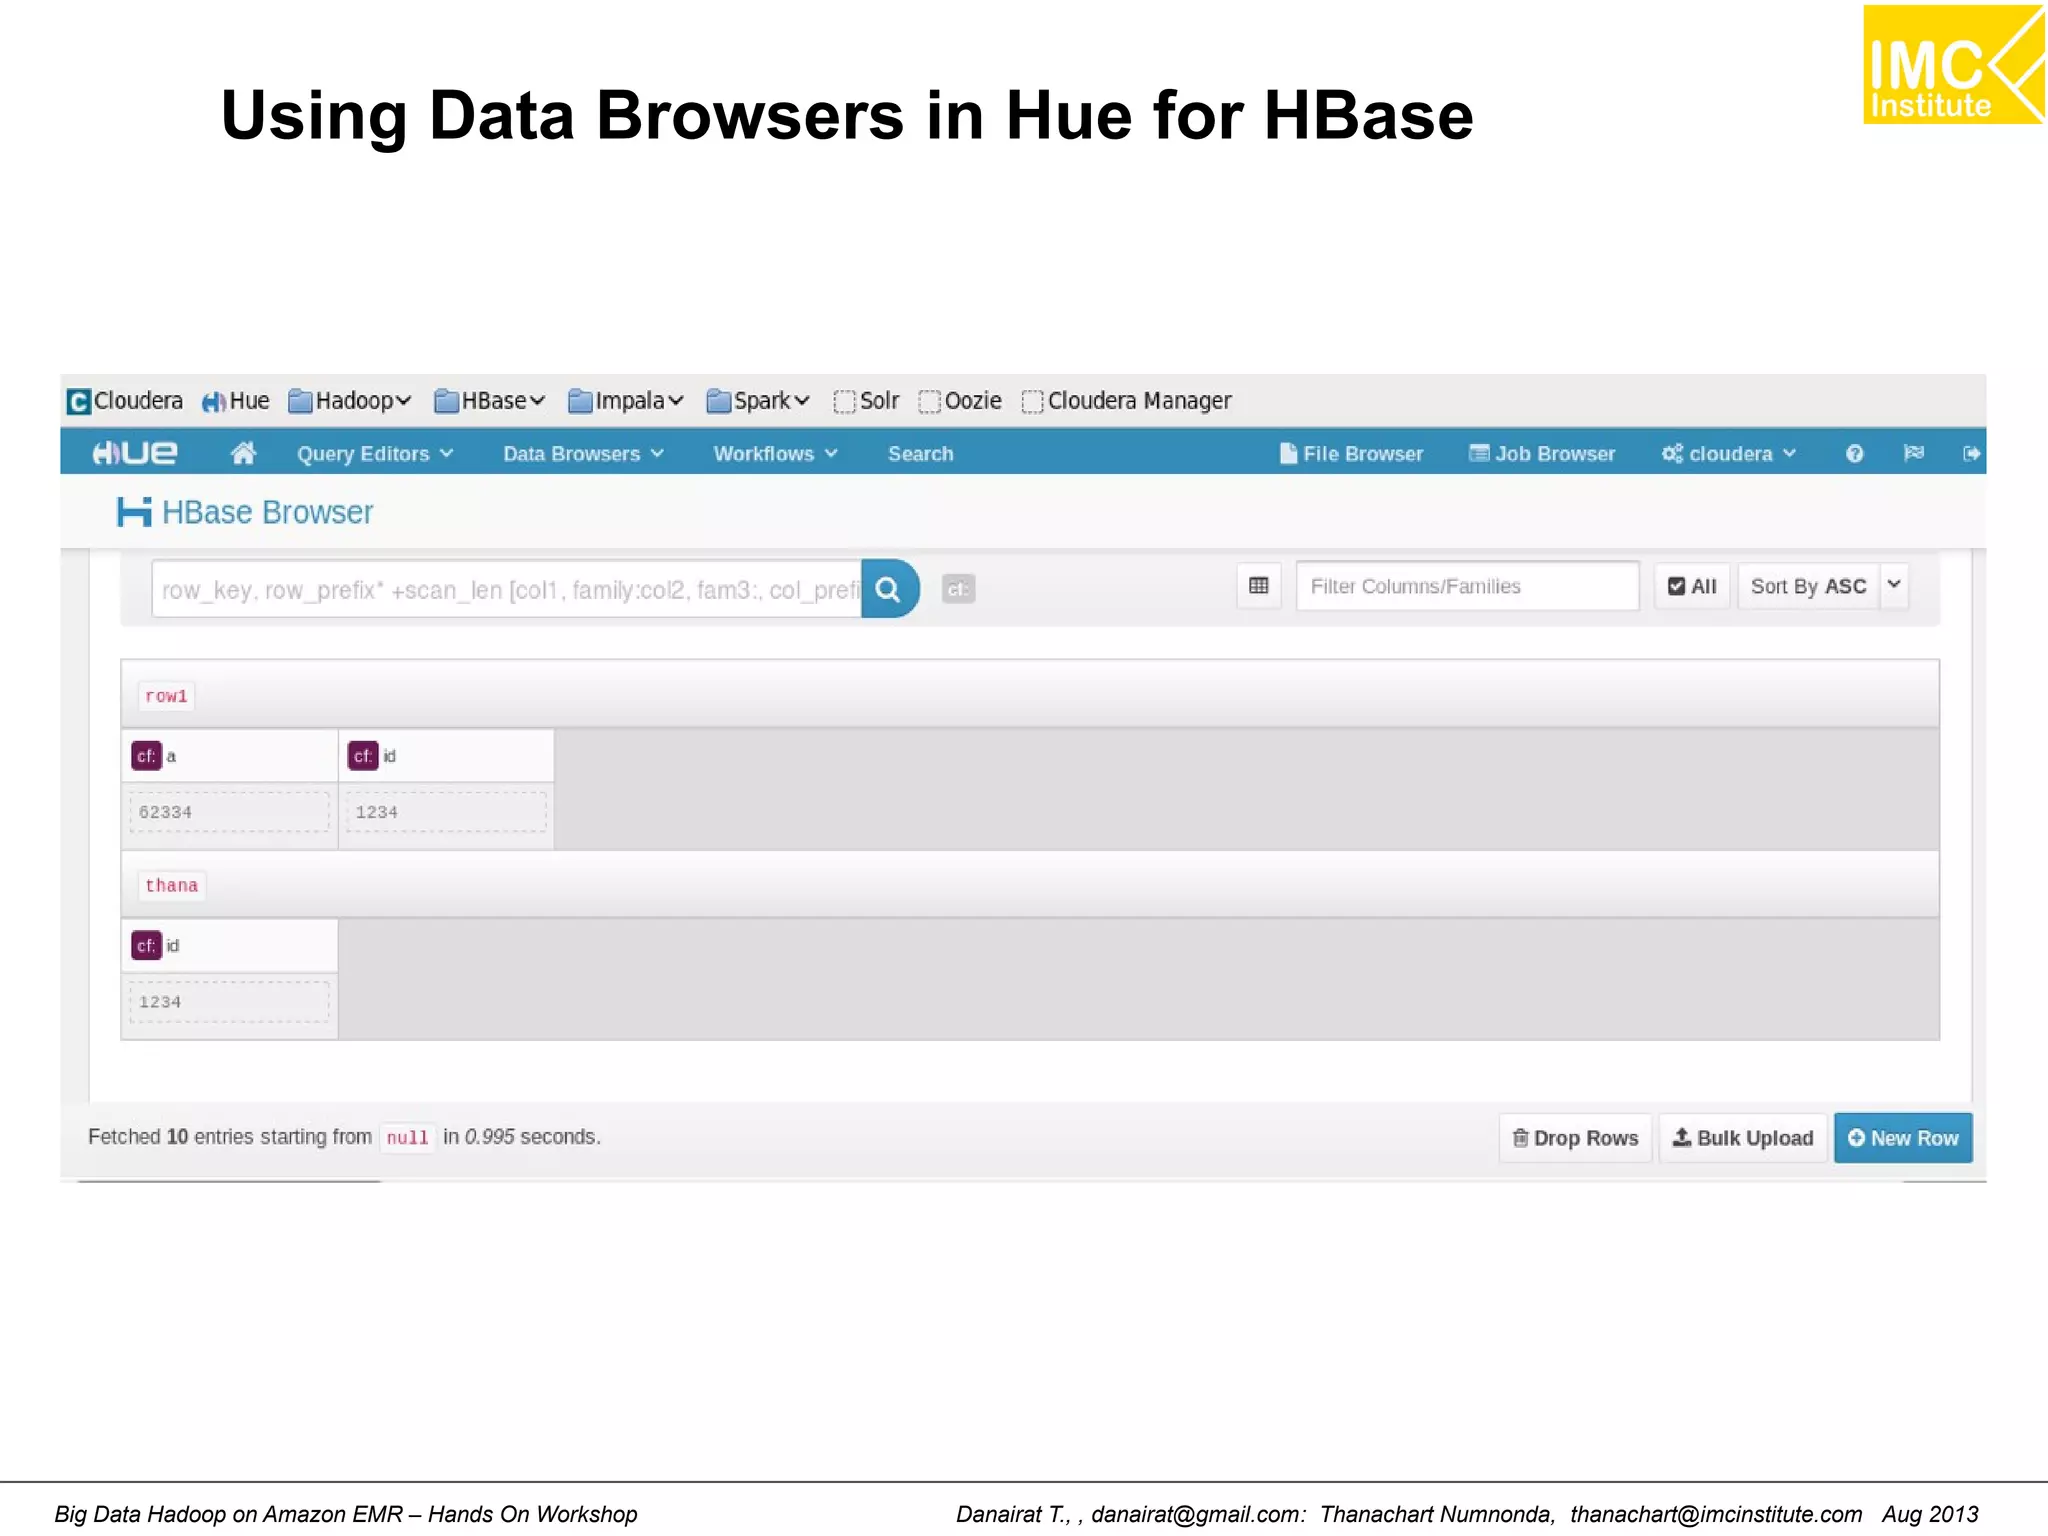
Task: Click the null starting key label
Action: pos(407,1138)
